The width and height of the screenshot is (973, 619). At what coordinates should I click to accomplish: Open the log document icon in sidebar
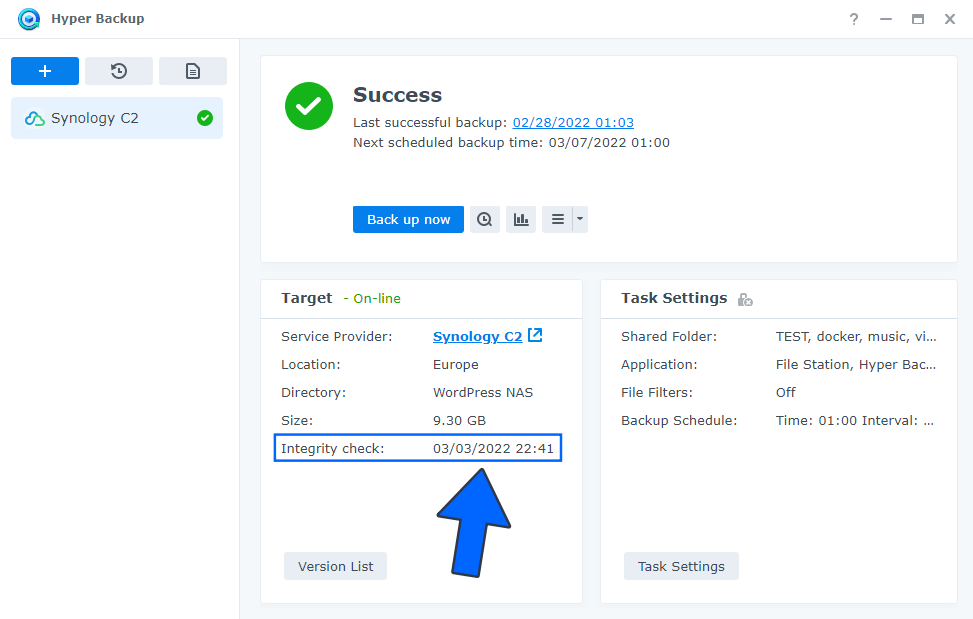193,71
